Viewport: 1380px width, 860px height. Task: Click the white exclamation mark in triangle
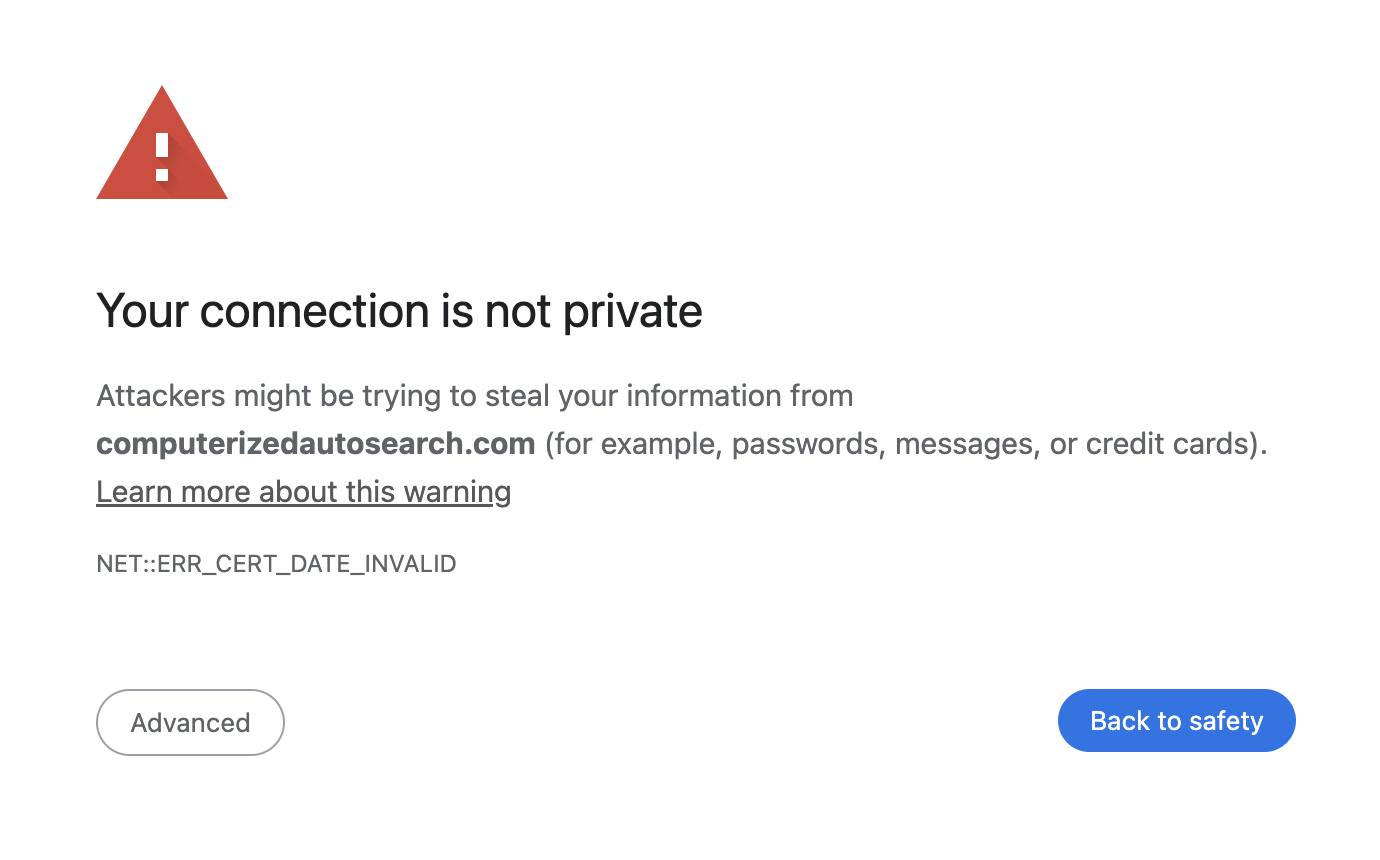click(162, 156)
